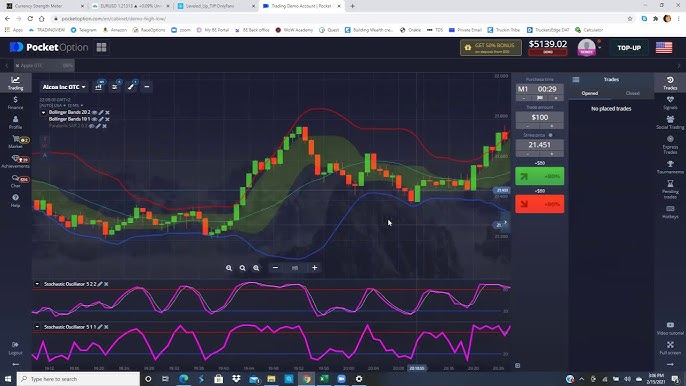Edit Stochastic Oscillator 5 1 1 settings
The width and height of the screenshot is (686, 386).
coord(100,327)
